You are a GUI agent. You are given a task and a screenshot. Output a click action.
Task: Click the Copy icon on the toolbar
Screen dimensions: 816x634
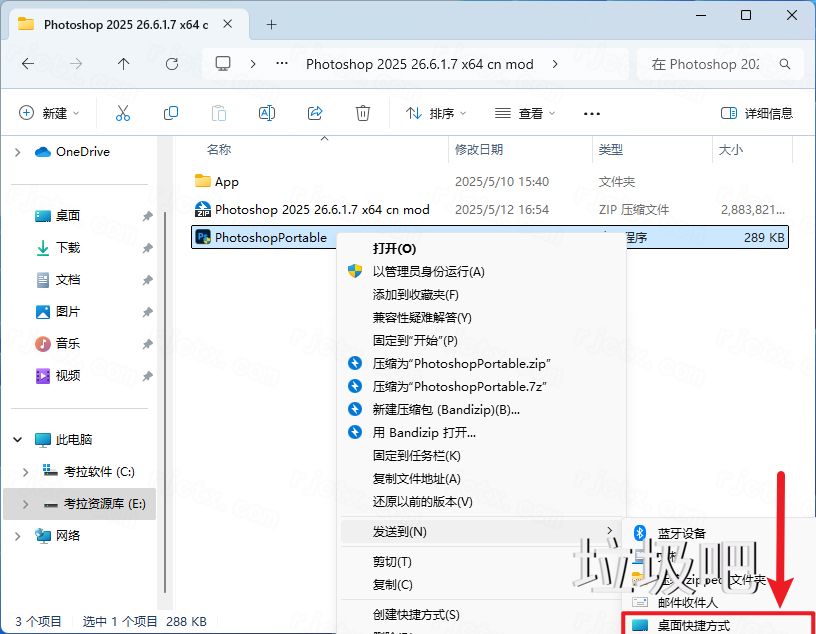coord(171,113)
